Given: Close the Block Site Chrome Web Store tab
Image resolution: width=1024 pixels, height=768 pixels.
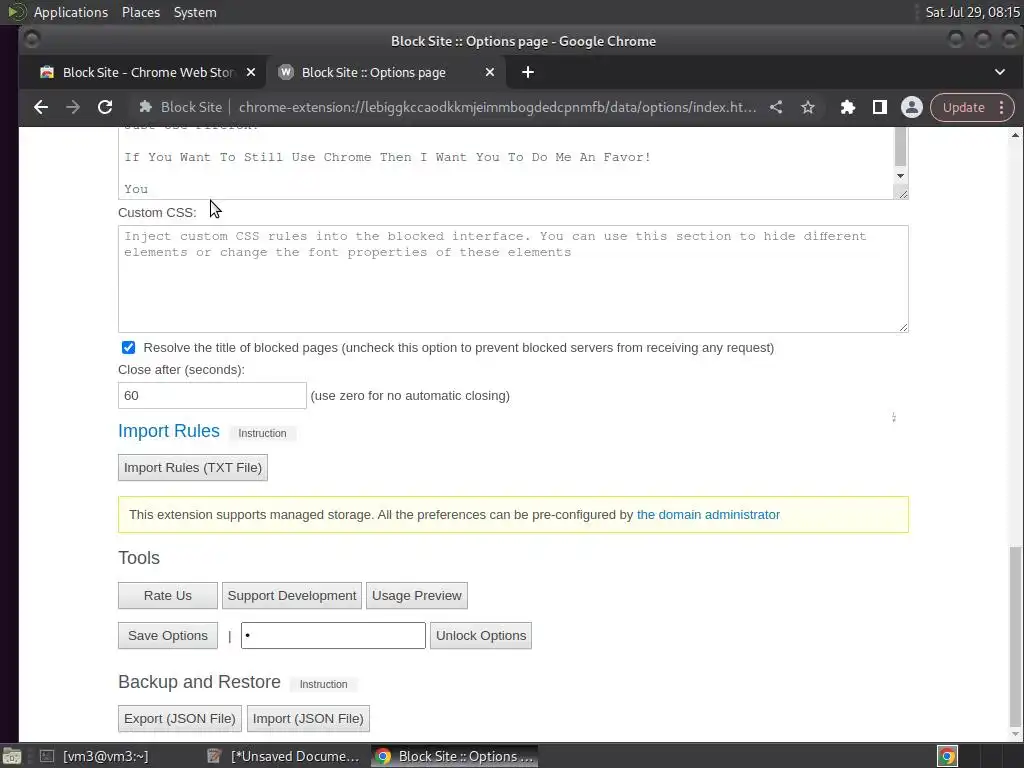Looking at the screenshot, I should click(251, 72).
